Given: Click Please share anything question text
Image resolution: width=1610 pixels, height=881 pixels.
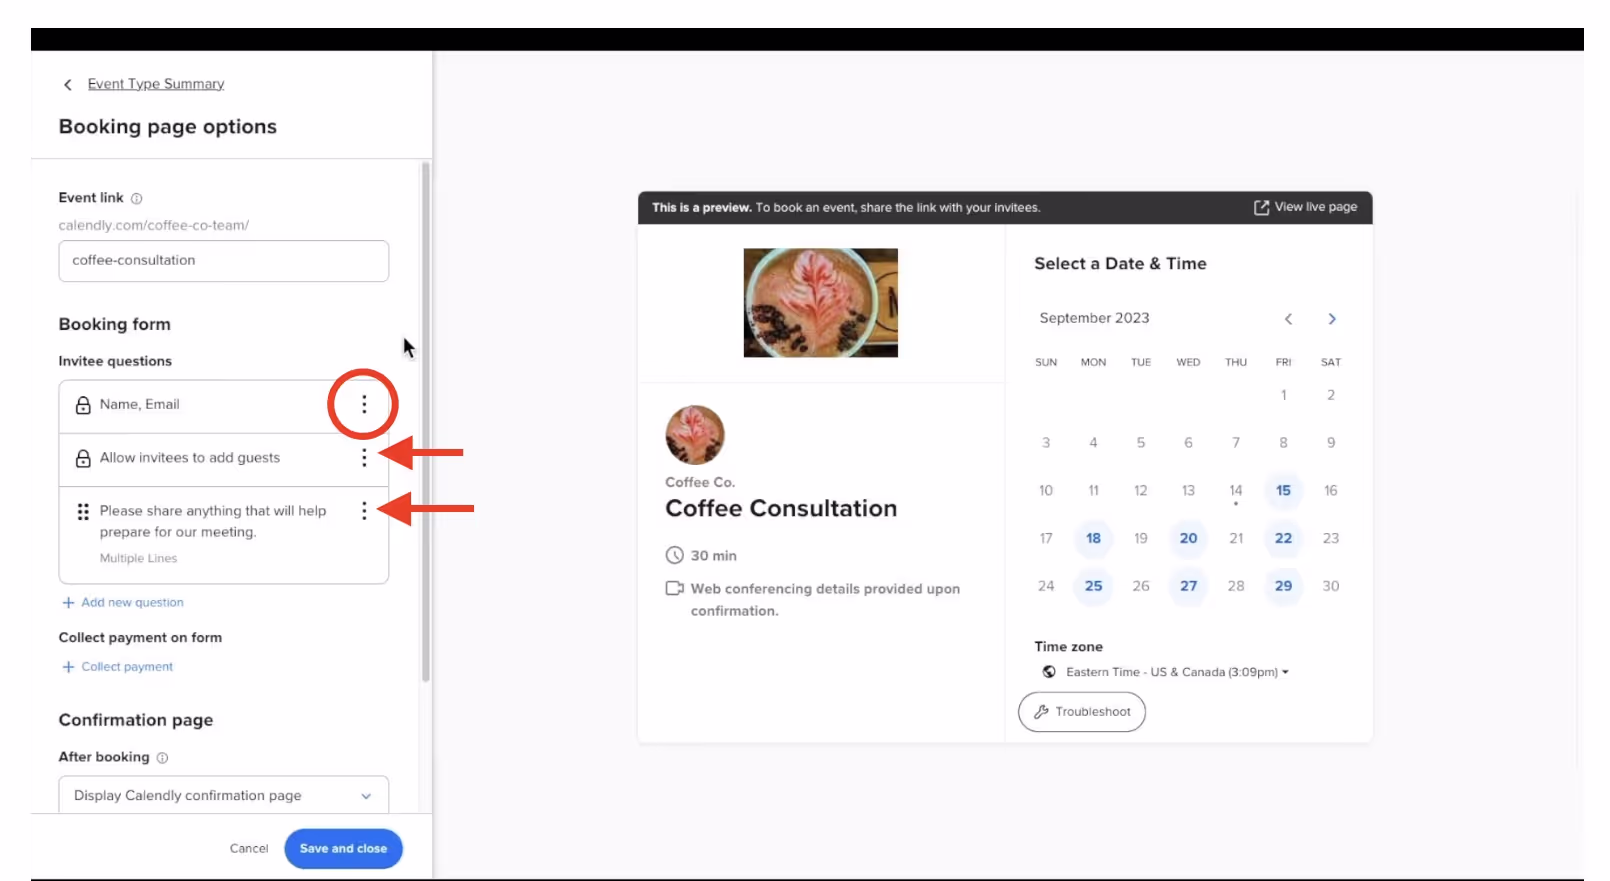Looking at the screenshot, I should click(x=213, y=521).
